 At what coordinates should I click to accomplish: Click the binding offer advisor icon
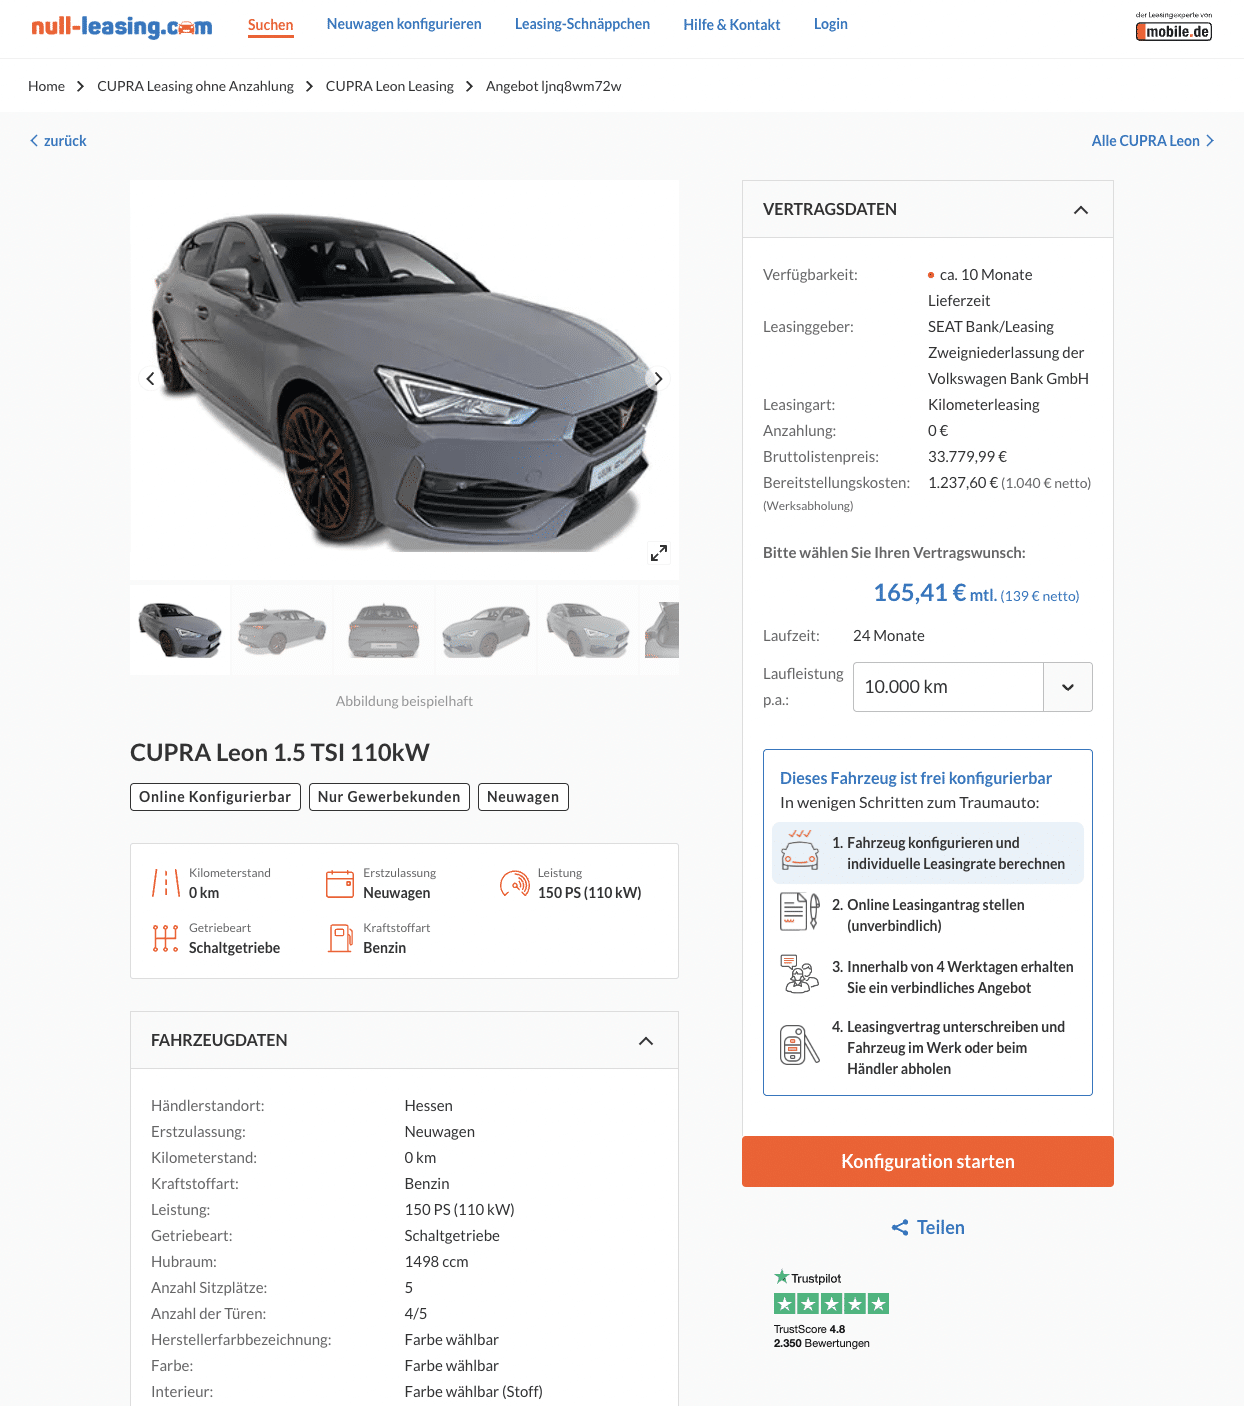pyautogui.click(x=800, y=974)
